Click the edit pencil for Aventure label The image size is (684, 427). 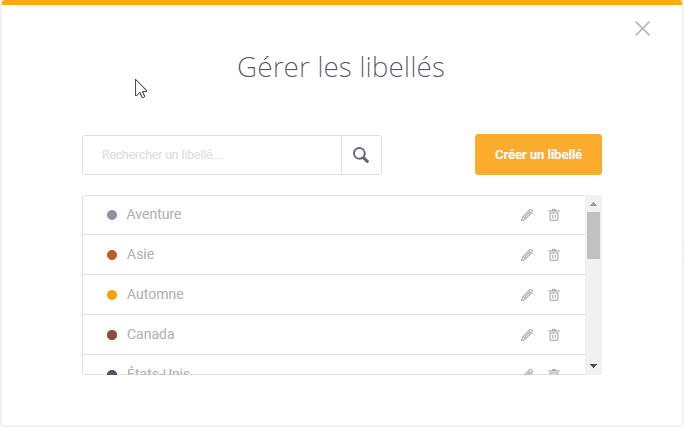(527, 215)
